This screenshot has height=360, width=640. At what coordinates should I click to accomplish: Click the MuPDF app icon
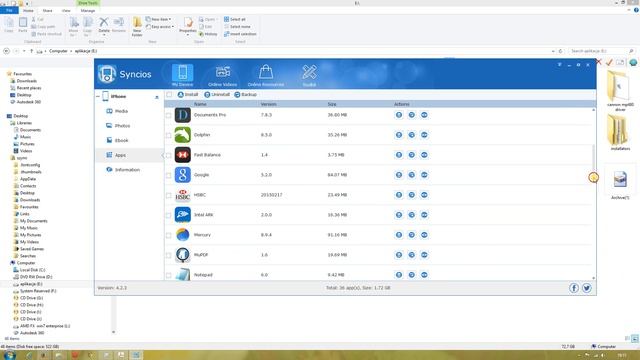[x=182, y=255]
